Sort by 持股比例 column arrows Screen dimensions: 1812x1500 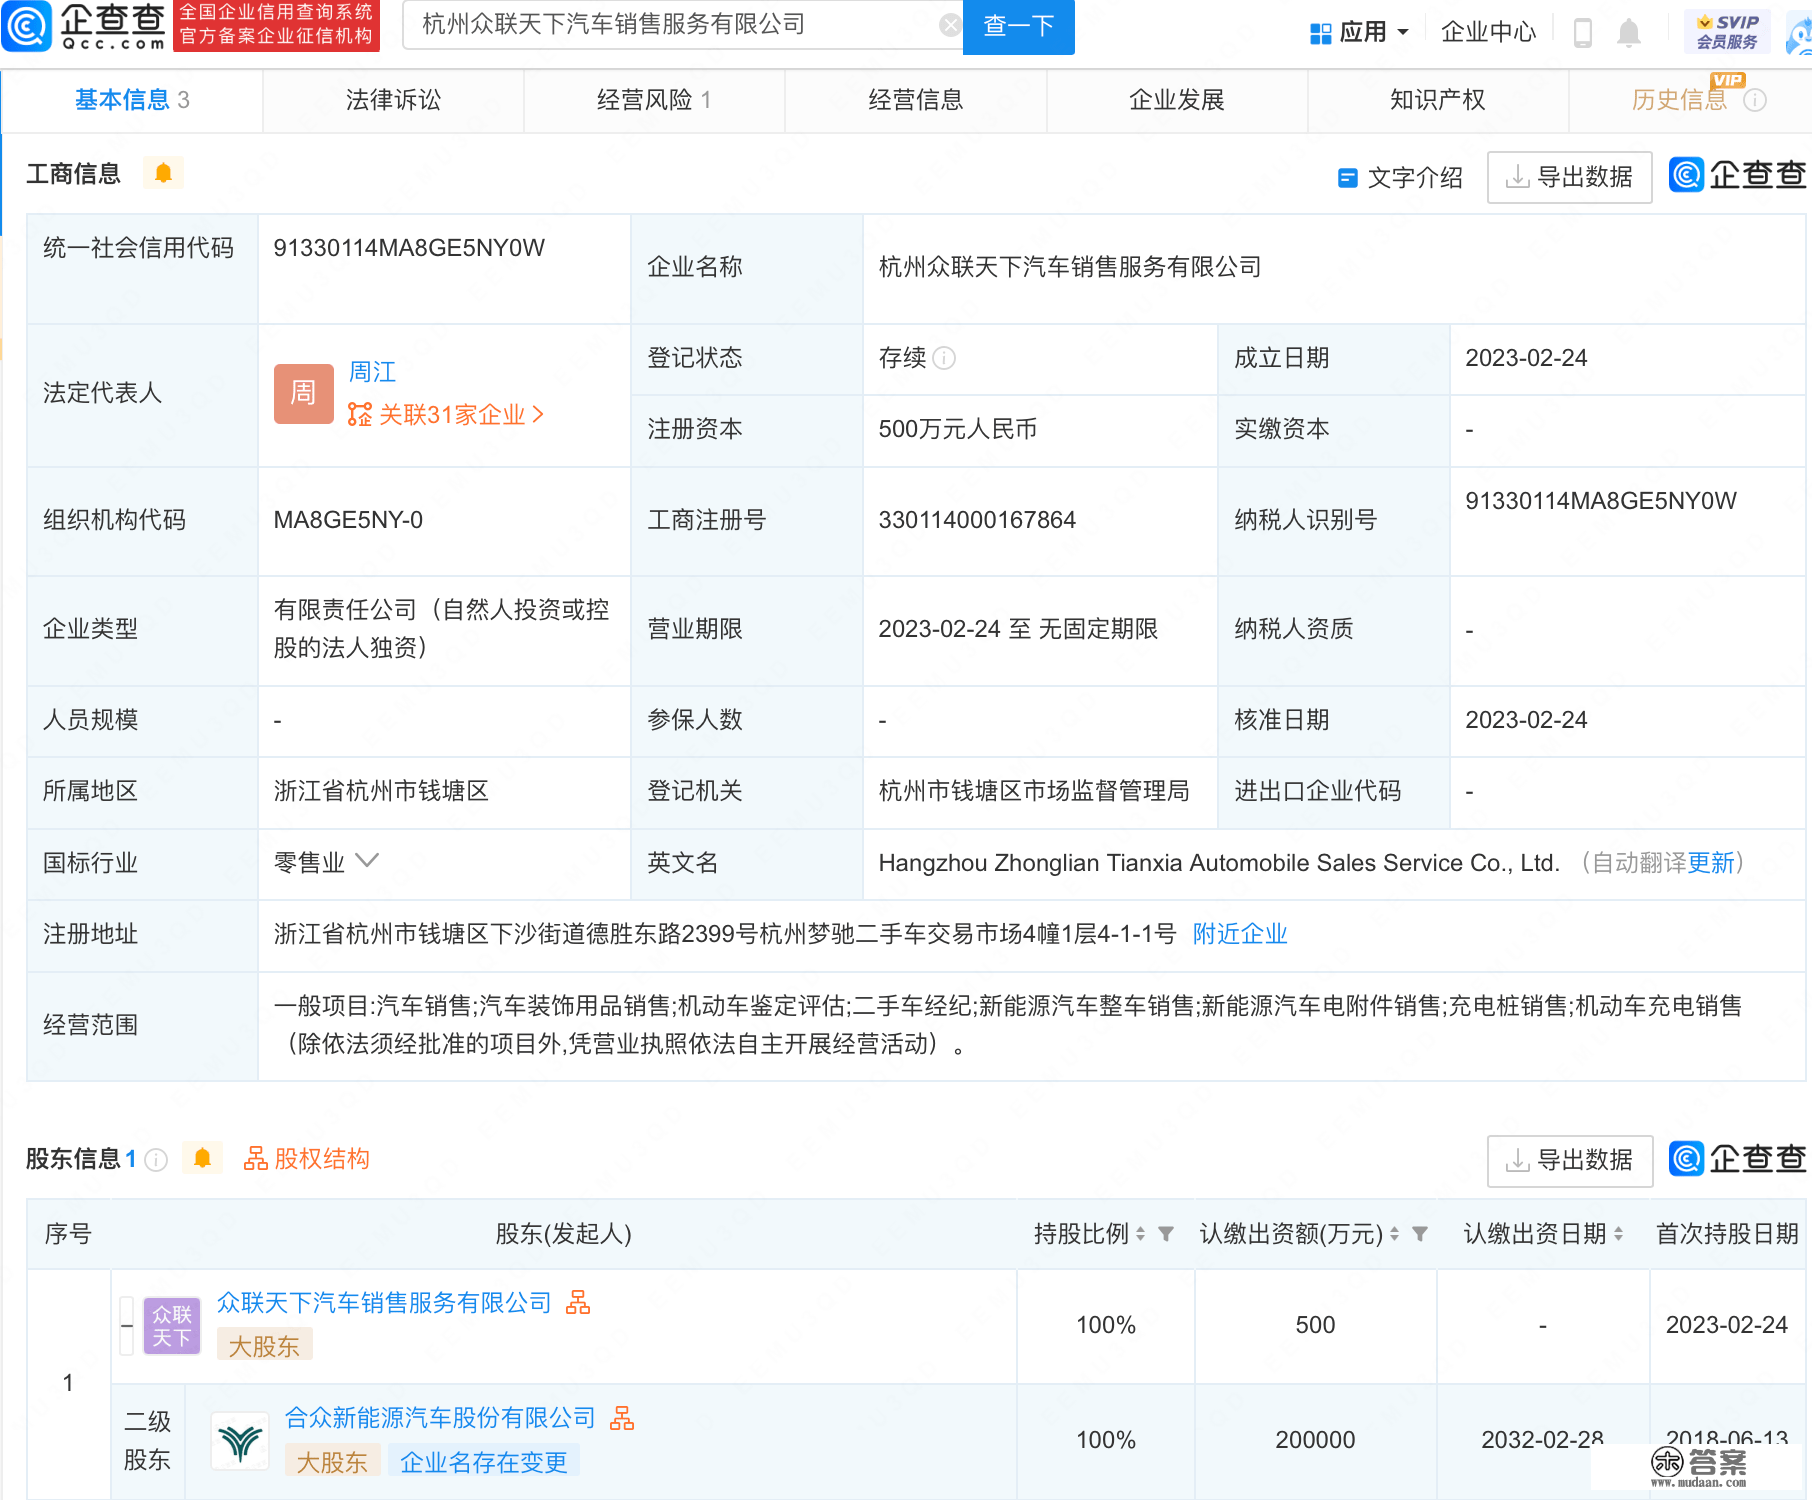pyautogui.click(x=1140, y=1234)
